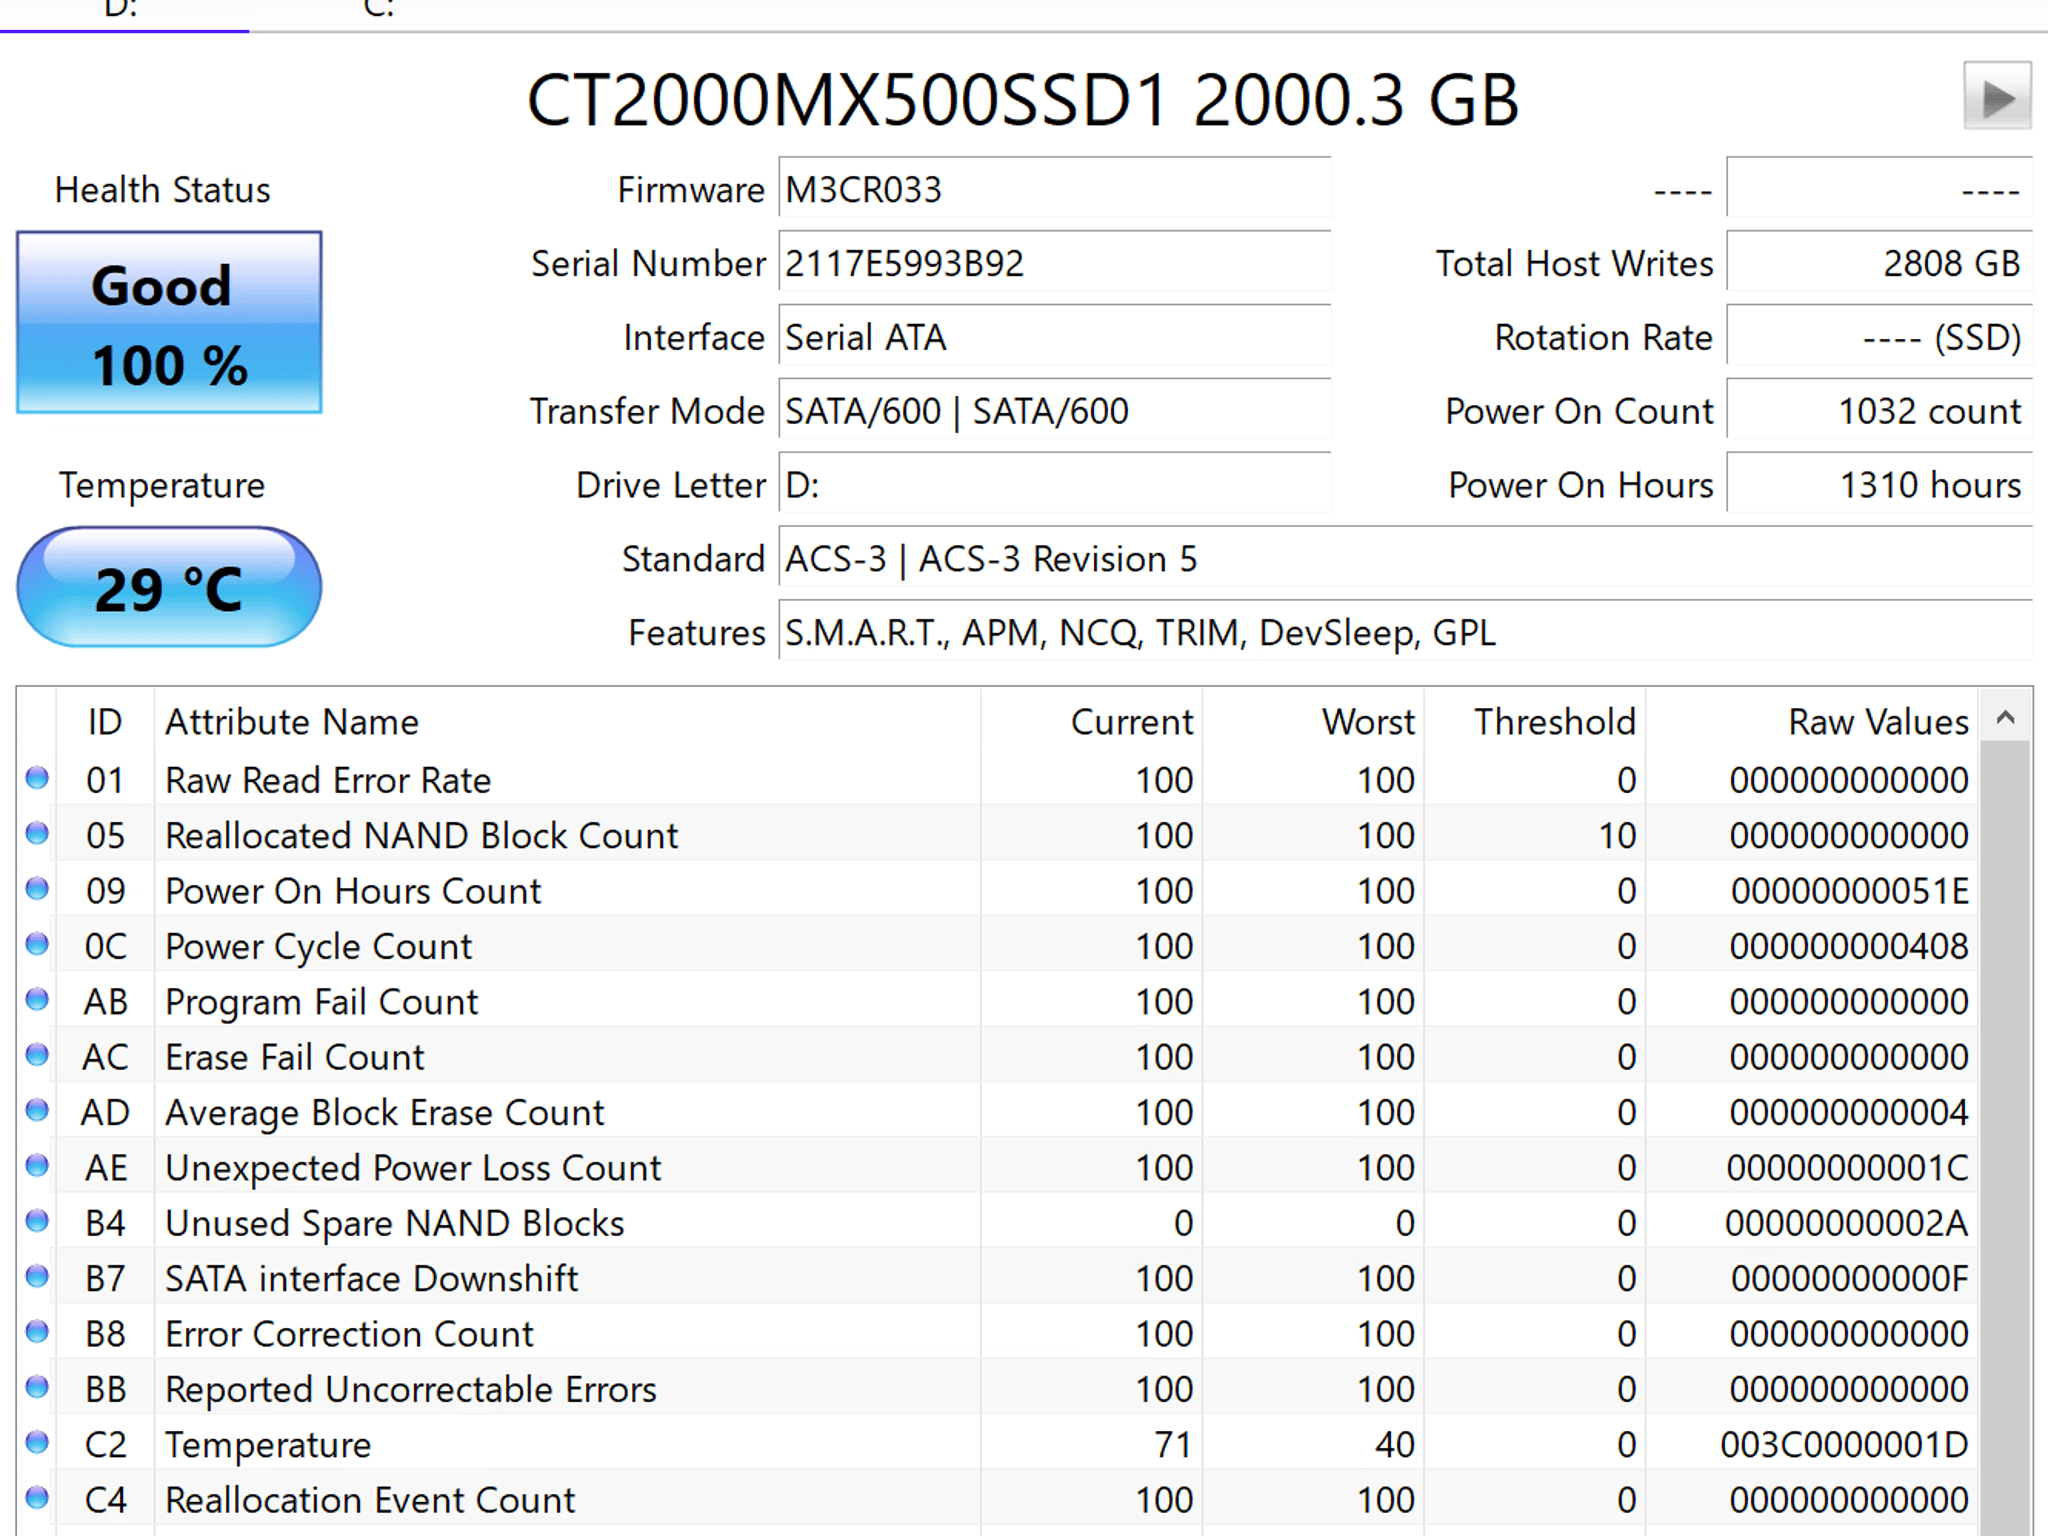The width and height of the screenshot is (2048, 1536).
Task: Click raw value 00000000000F
Action: 1849,1279
